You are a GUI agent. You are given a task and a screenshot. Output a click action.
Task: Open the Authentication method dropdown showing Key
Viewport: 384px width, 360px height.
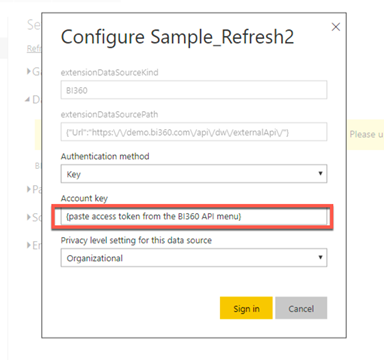[194, 174]
